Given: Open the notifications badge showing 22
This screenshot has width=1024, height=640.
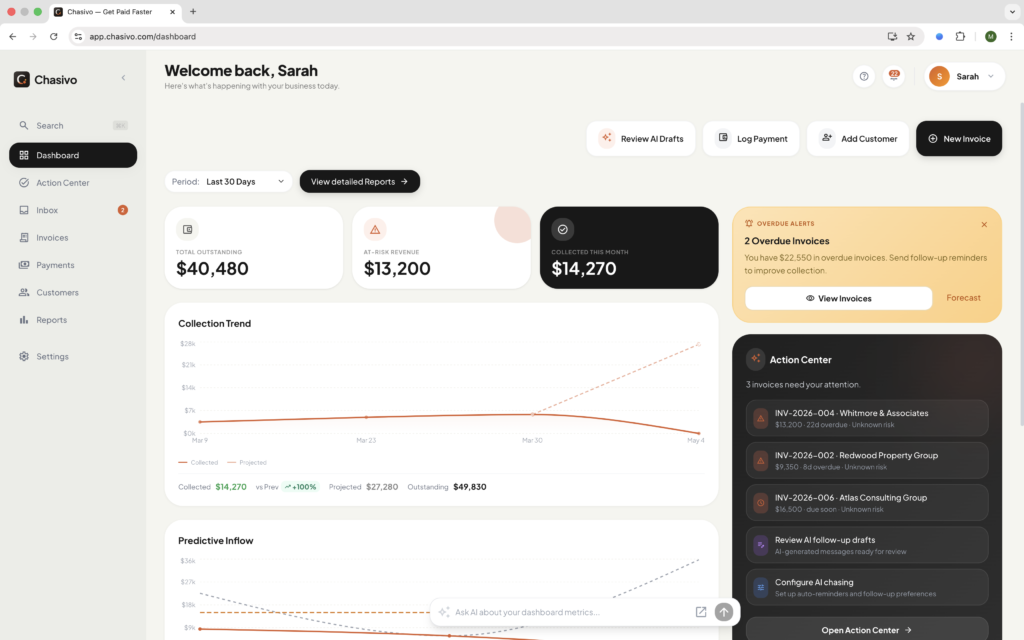Looking at the screenshot, I should 893,76.
